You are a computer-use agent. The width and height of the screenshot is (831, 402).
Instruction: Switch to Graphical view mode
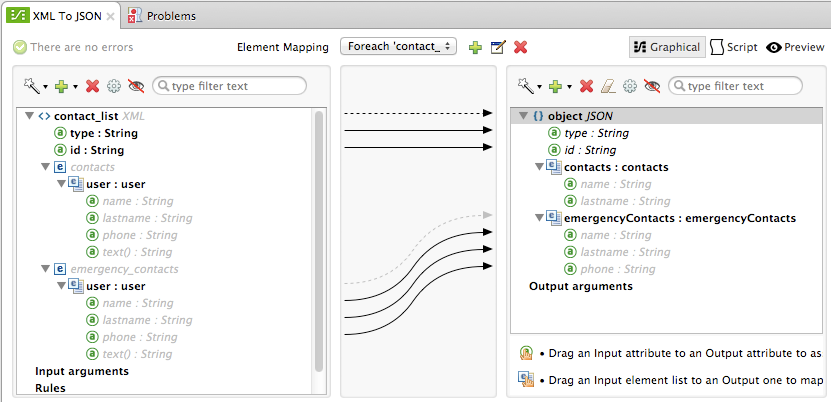665,47
